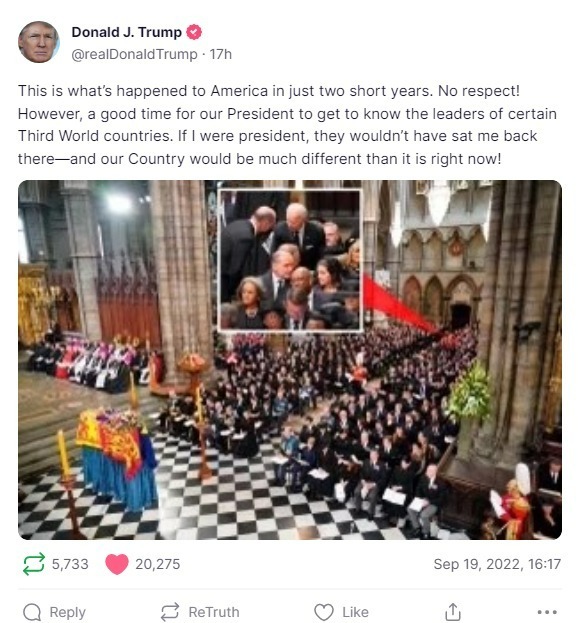Click the verified badge next to the name

pos(194,32)
